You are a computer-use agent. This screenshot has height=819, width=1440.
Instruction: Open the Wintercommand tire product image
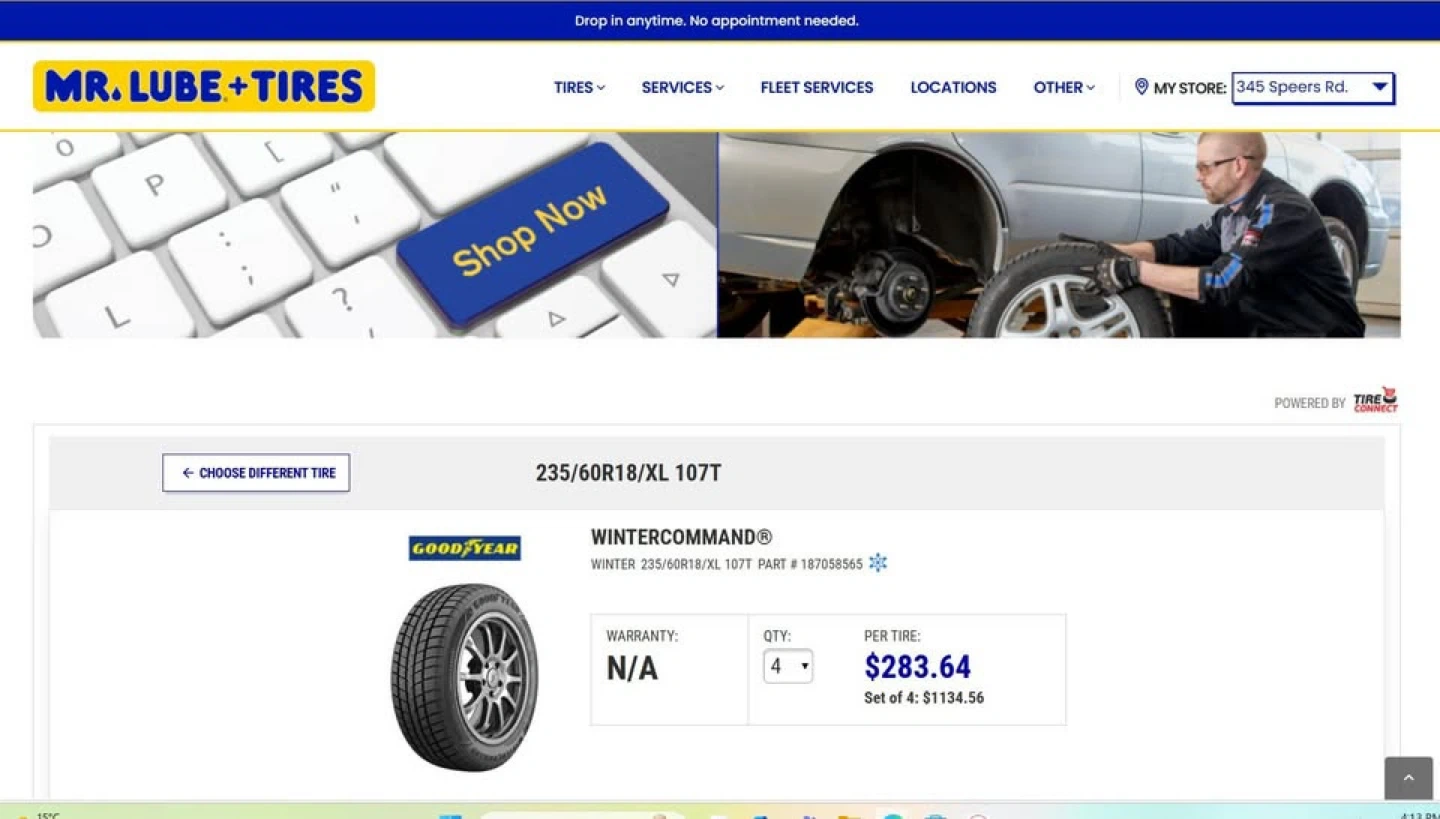tap(464, 677)
